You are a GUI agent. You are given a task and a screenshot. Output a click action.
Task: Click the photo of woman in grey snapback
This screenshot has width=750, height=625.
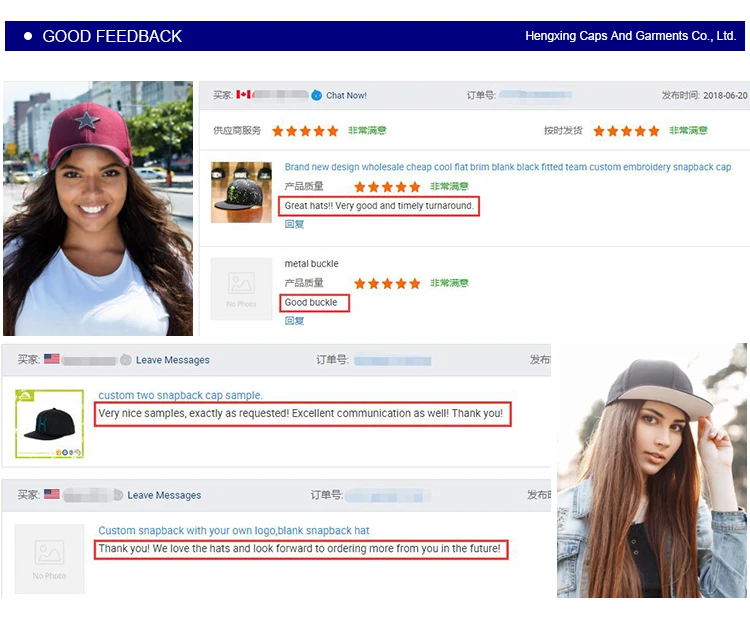[x=651, y=471]
